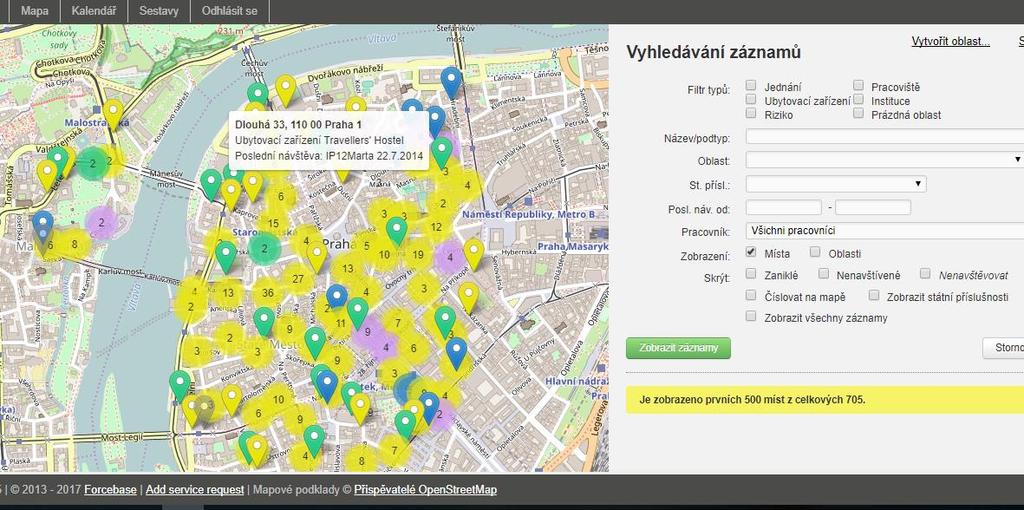Enable the Jednání type filter
The width and height of the screenshot is (1024, 510).
[x=751, y=86]
